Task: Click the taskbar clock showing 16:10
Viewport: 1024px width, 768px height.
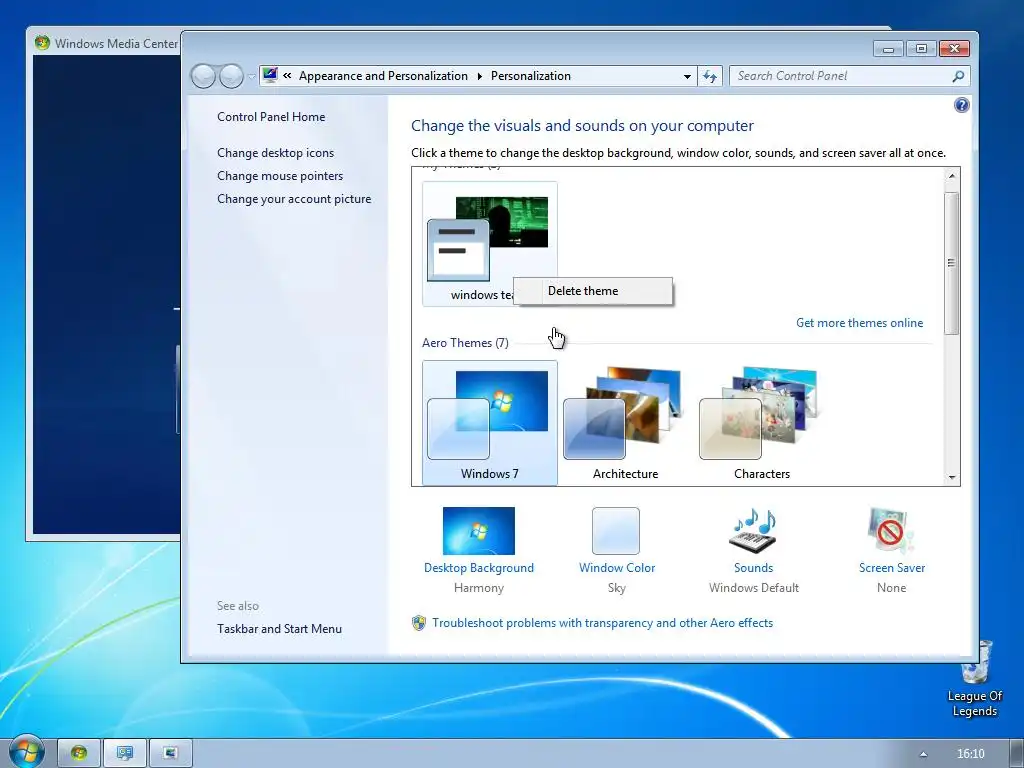Action: [970, 754]
